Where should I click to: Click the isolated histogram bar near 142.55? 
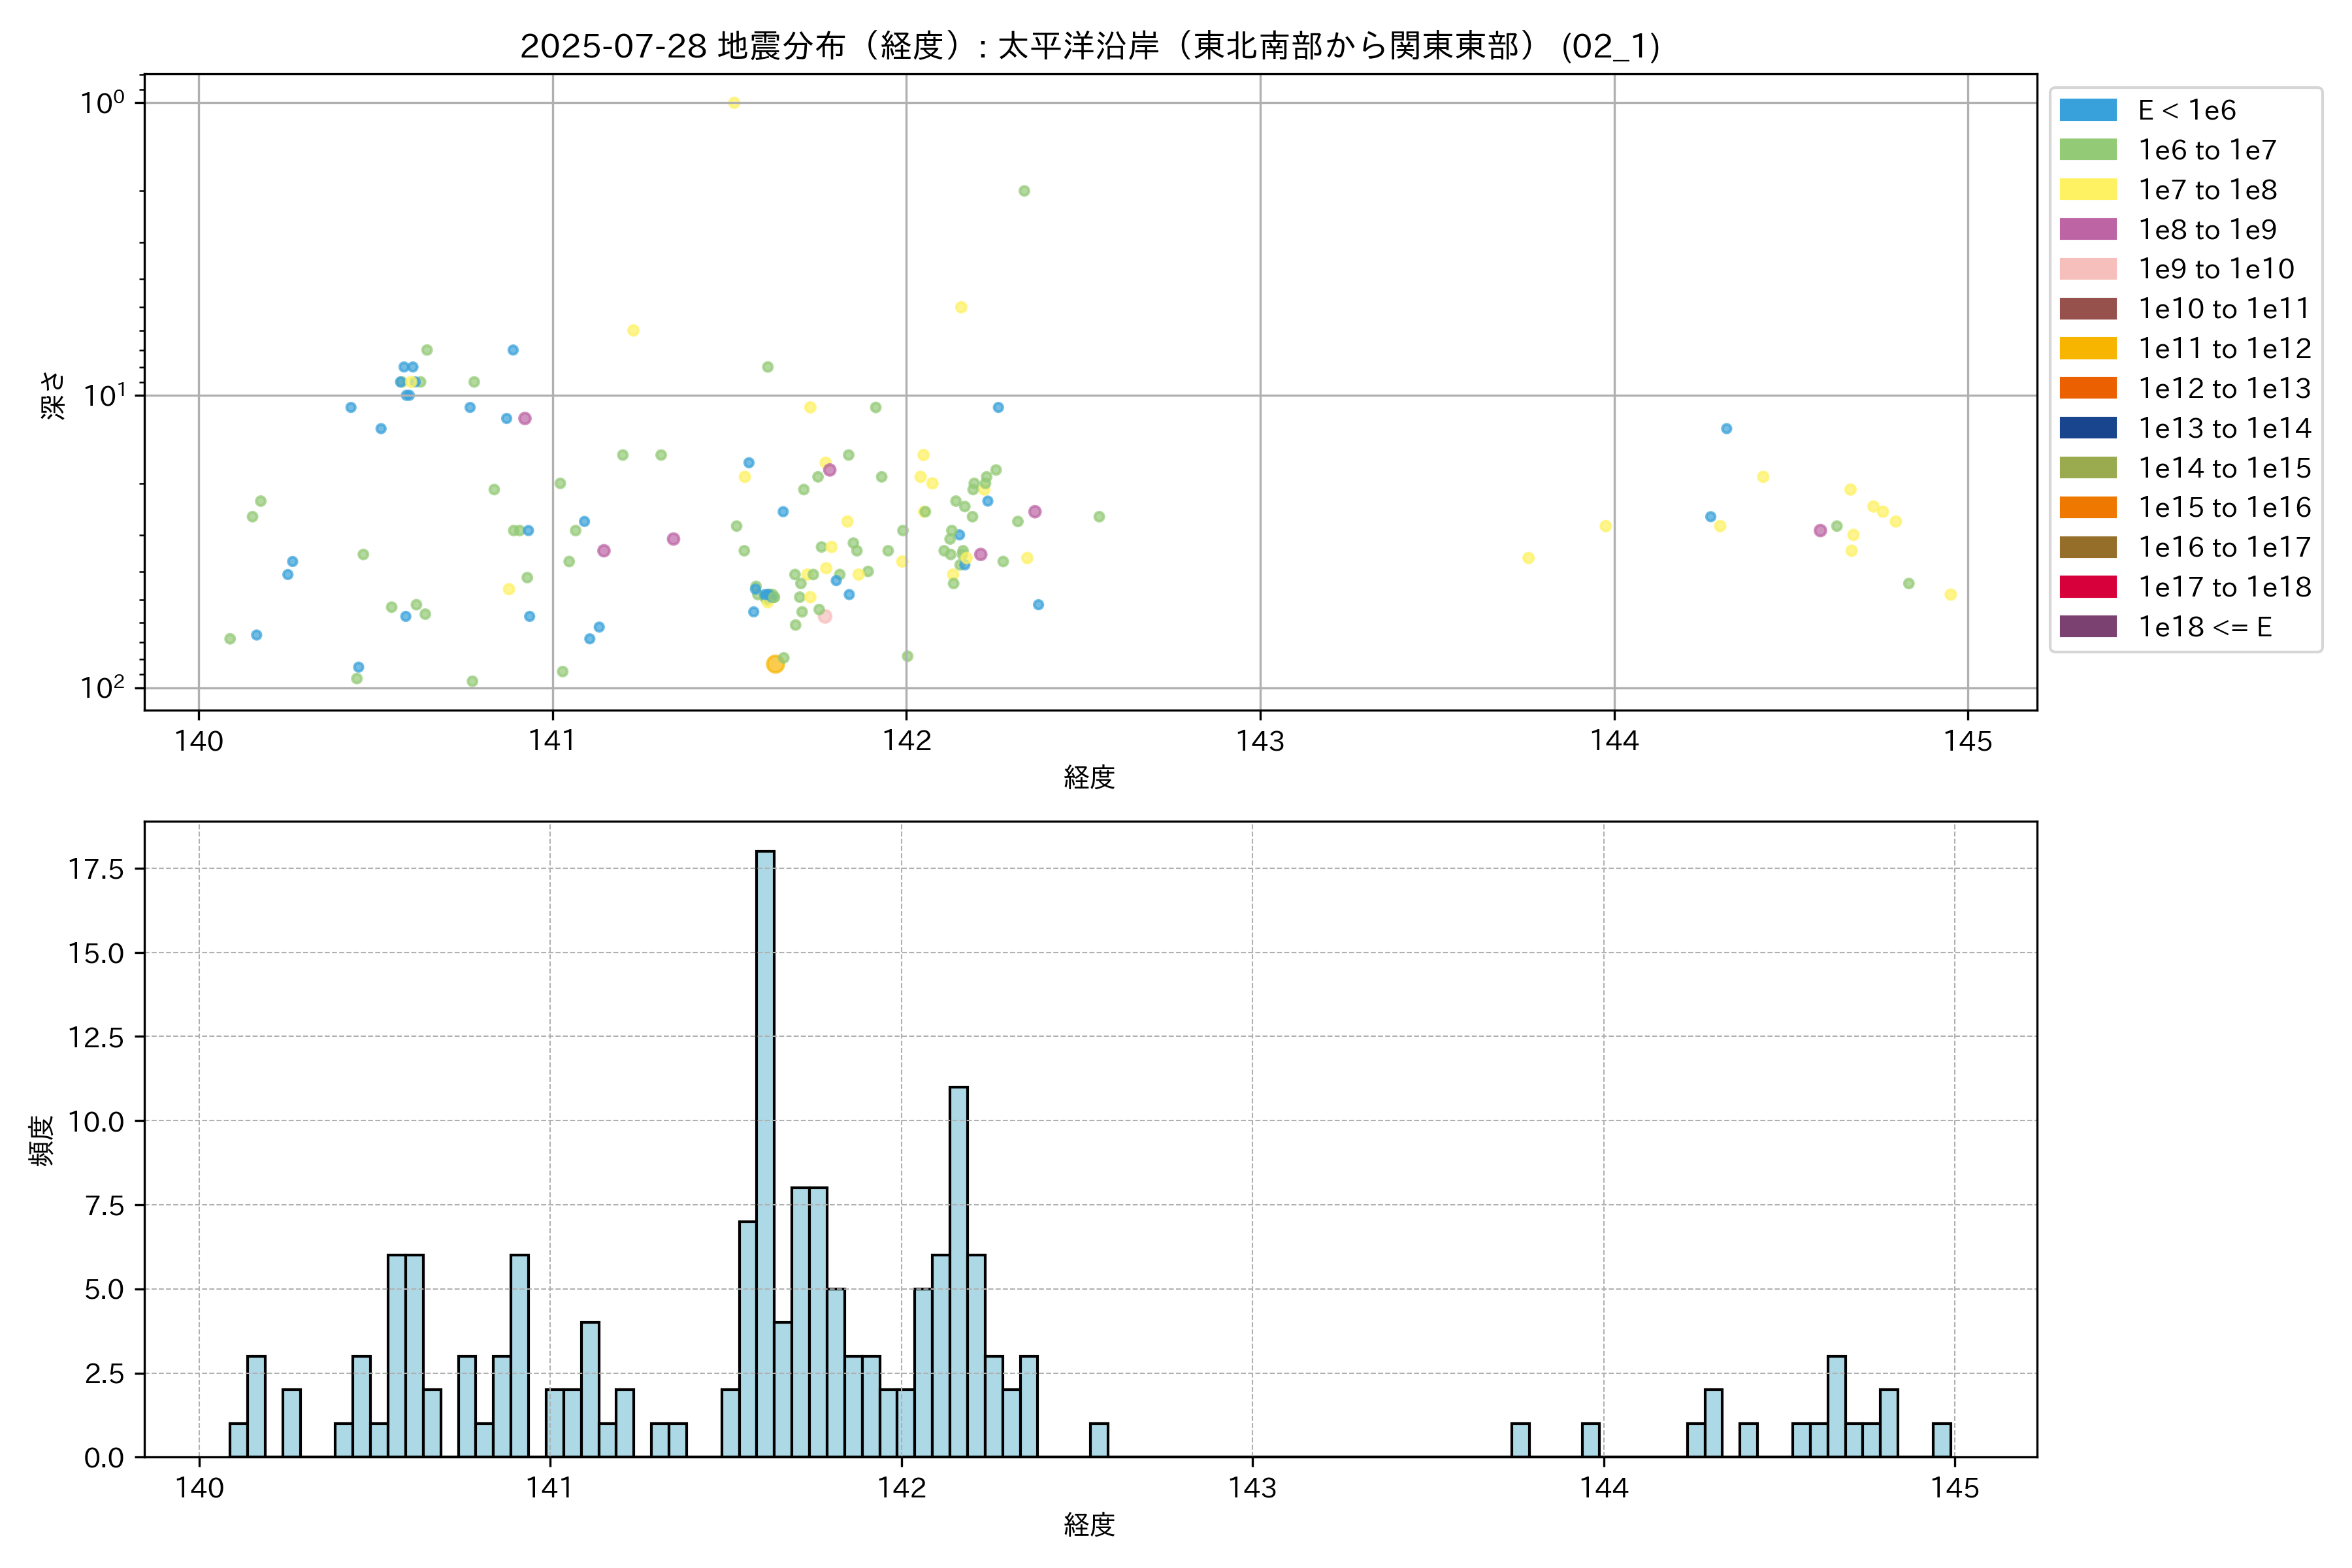[1098, 1440]
